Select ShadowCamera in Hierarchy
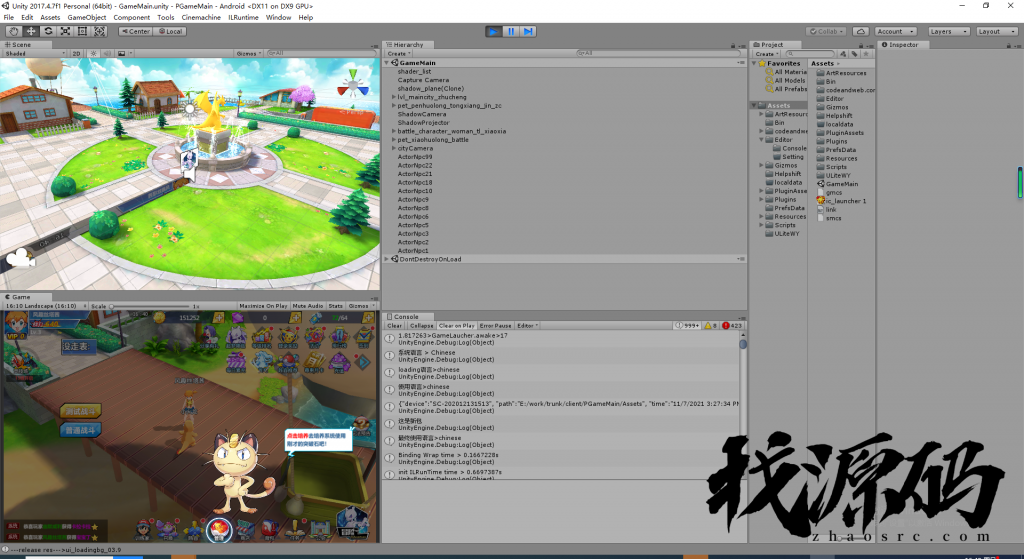Screen dimensions: 1024x559 coord(422,114)
